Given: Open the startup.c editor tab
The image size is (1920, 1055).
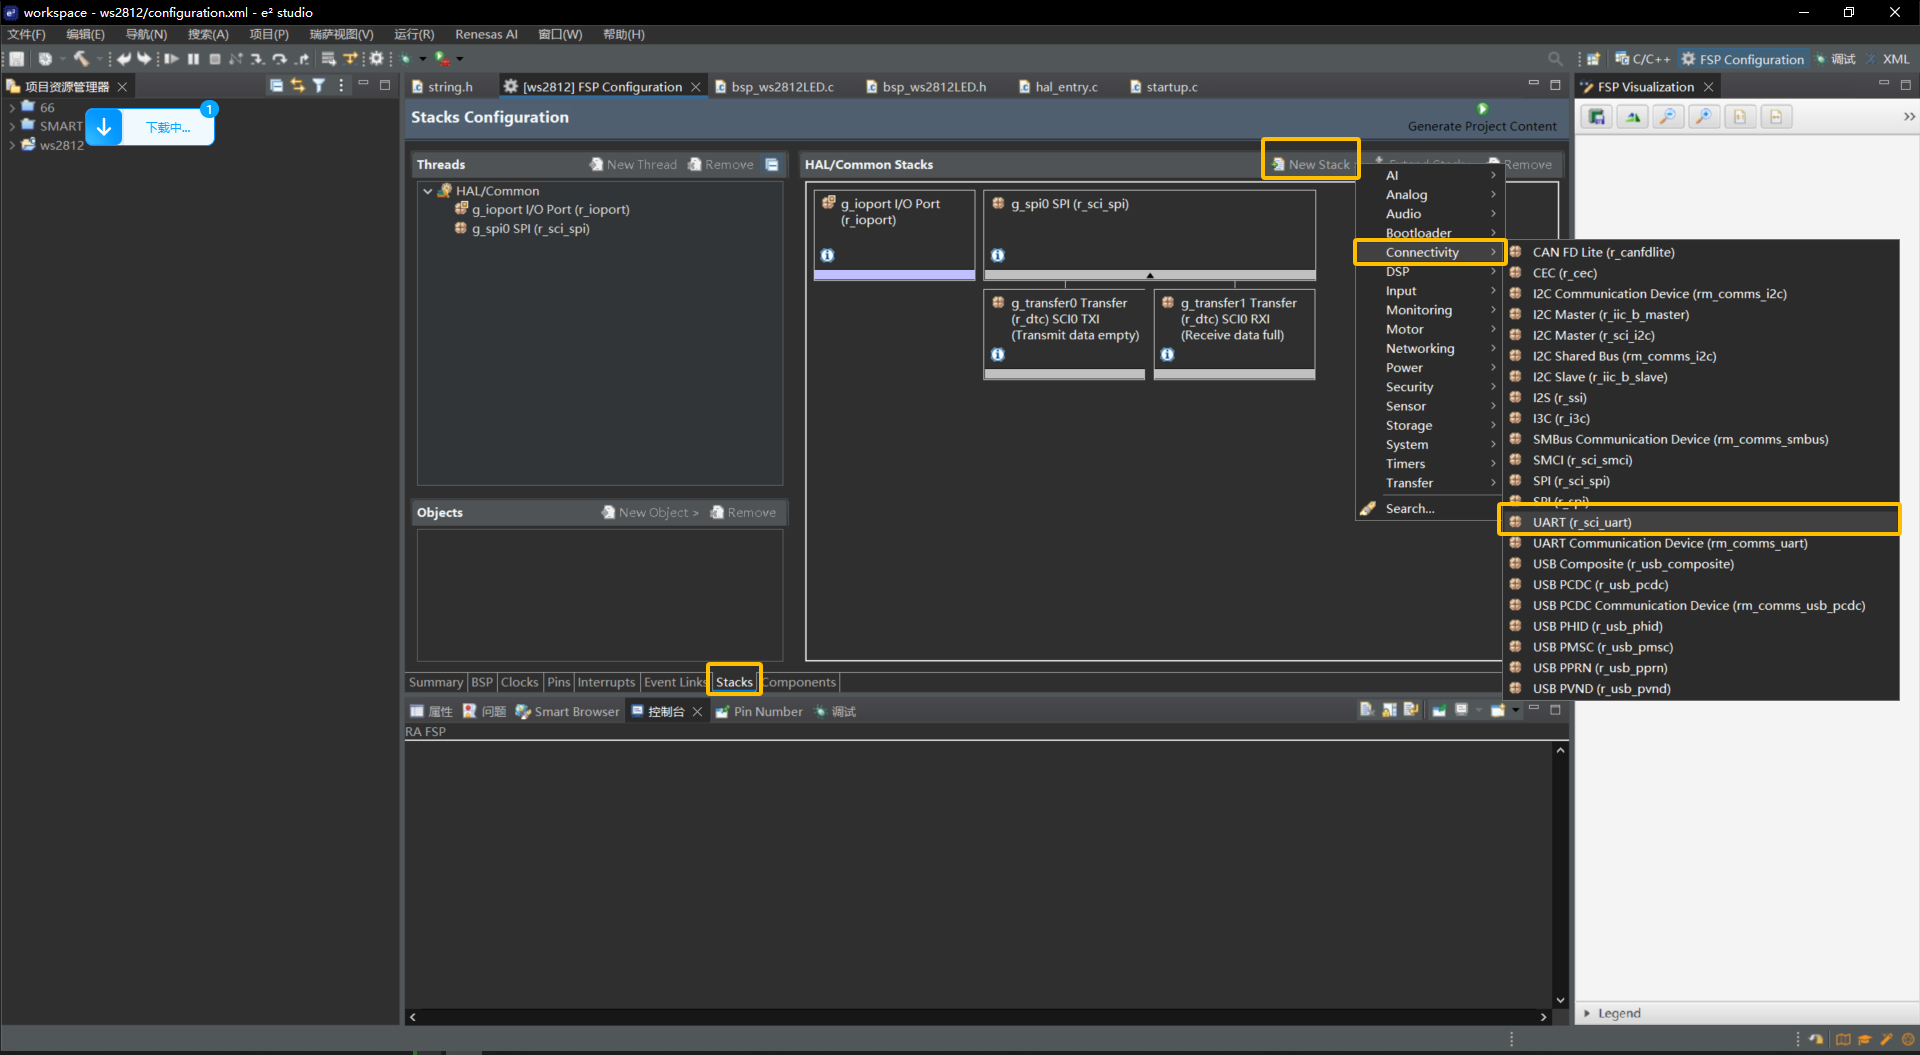Looking at the screenshot, I should coord(1163,87).
